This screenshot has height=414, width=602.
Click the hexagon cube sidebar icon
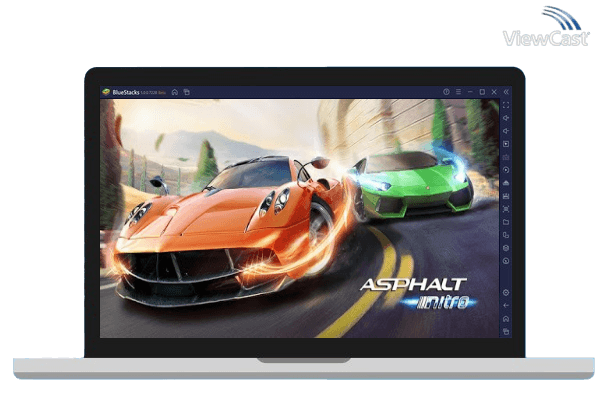pos(506,248)
